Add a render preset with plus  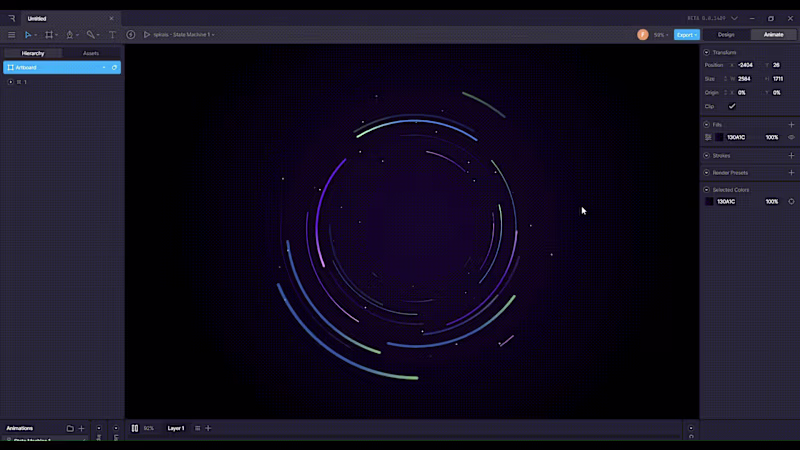tap(791, 172)
